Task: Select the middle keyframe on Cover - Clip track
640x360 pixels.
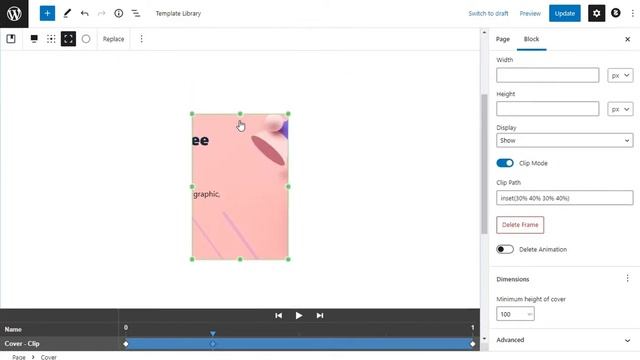Action: tap(213, 344)
